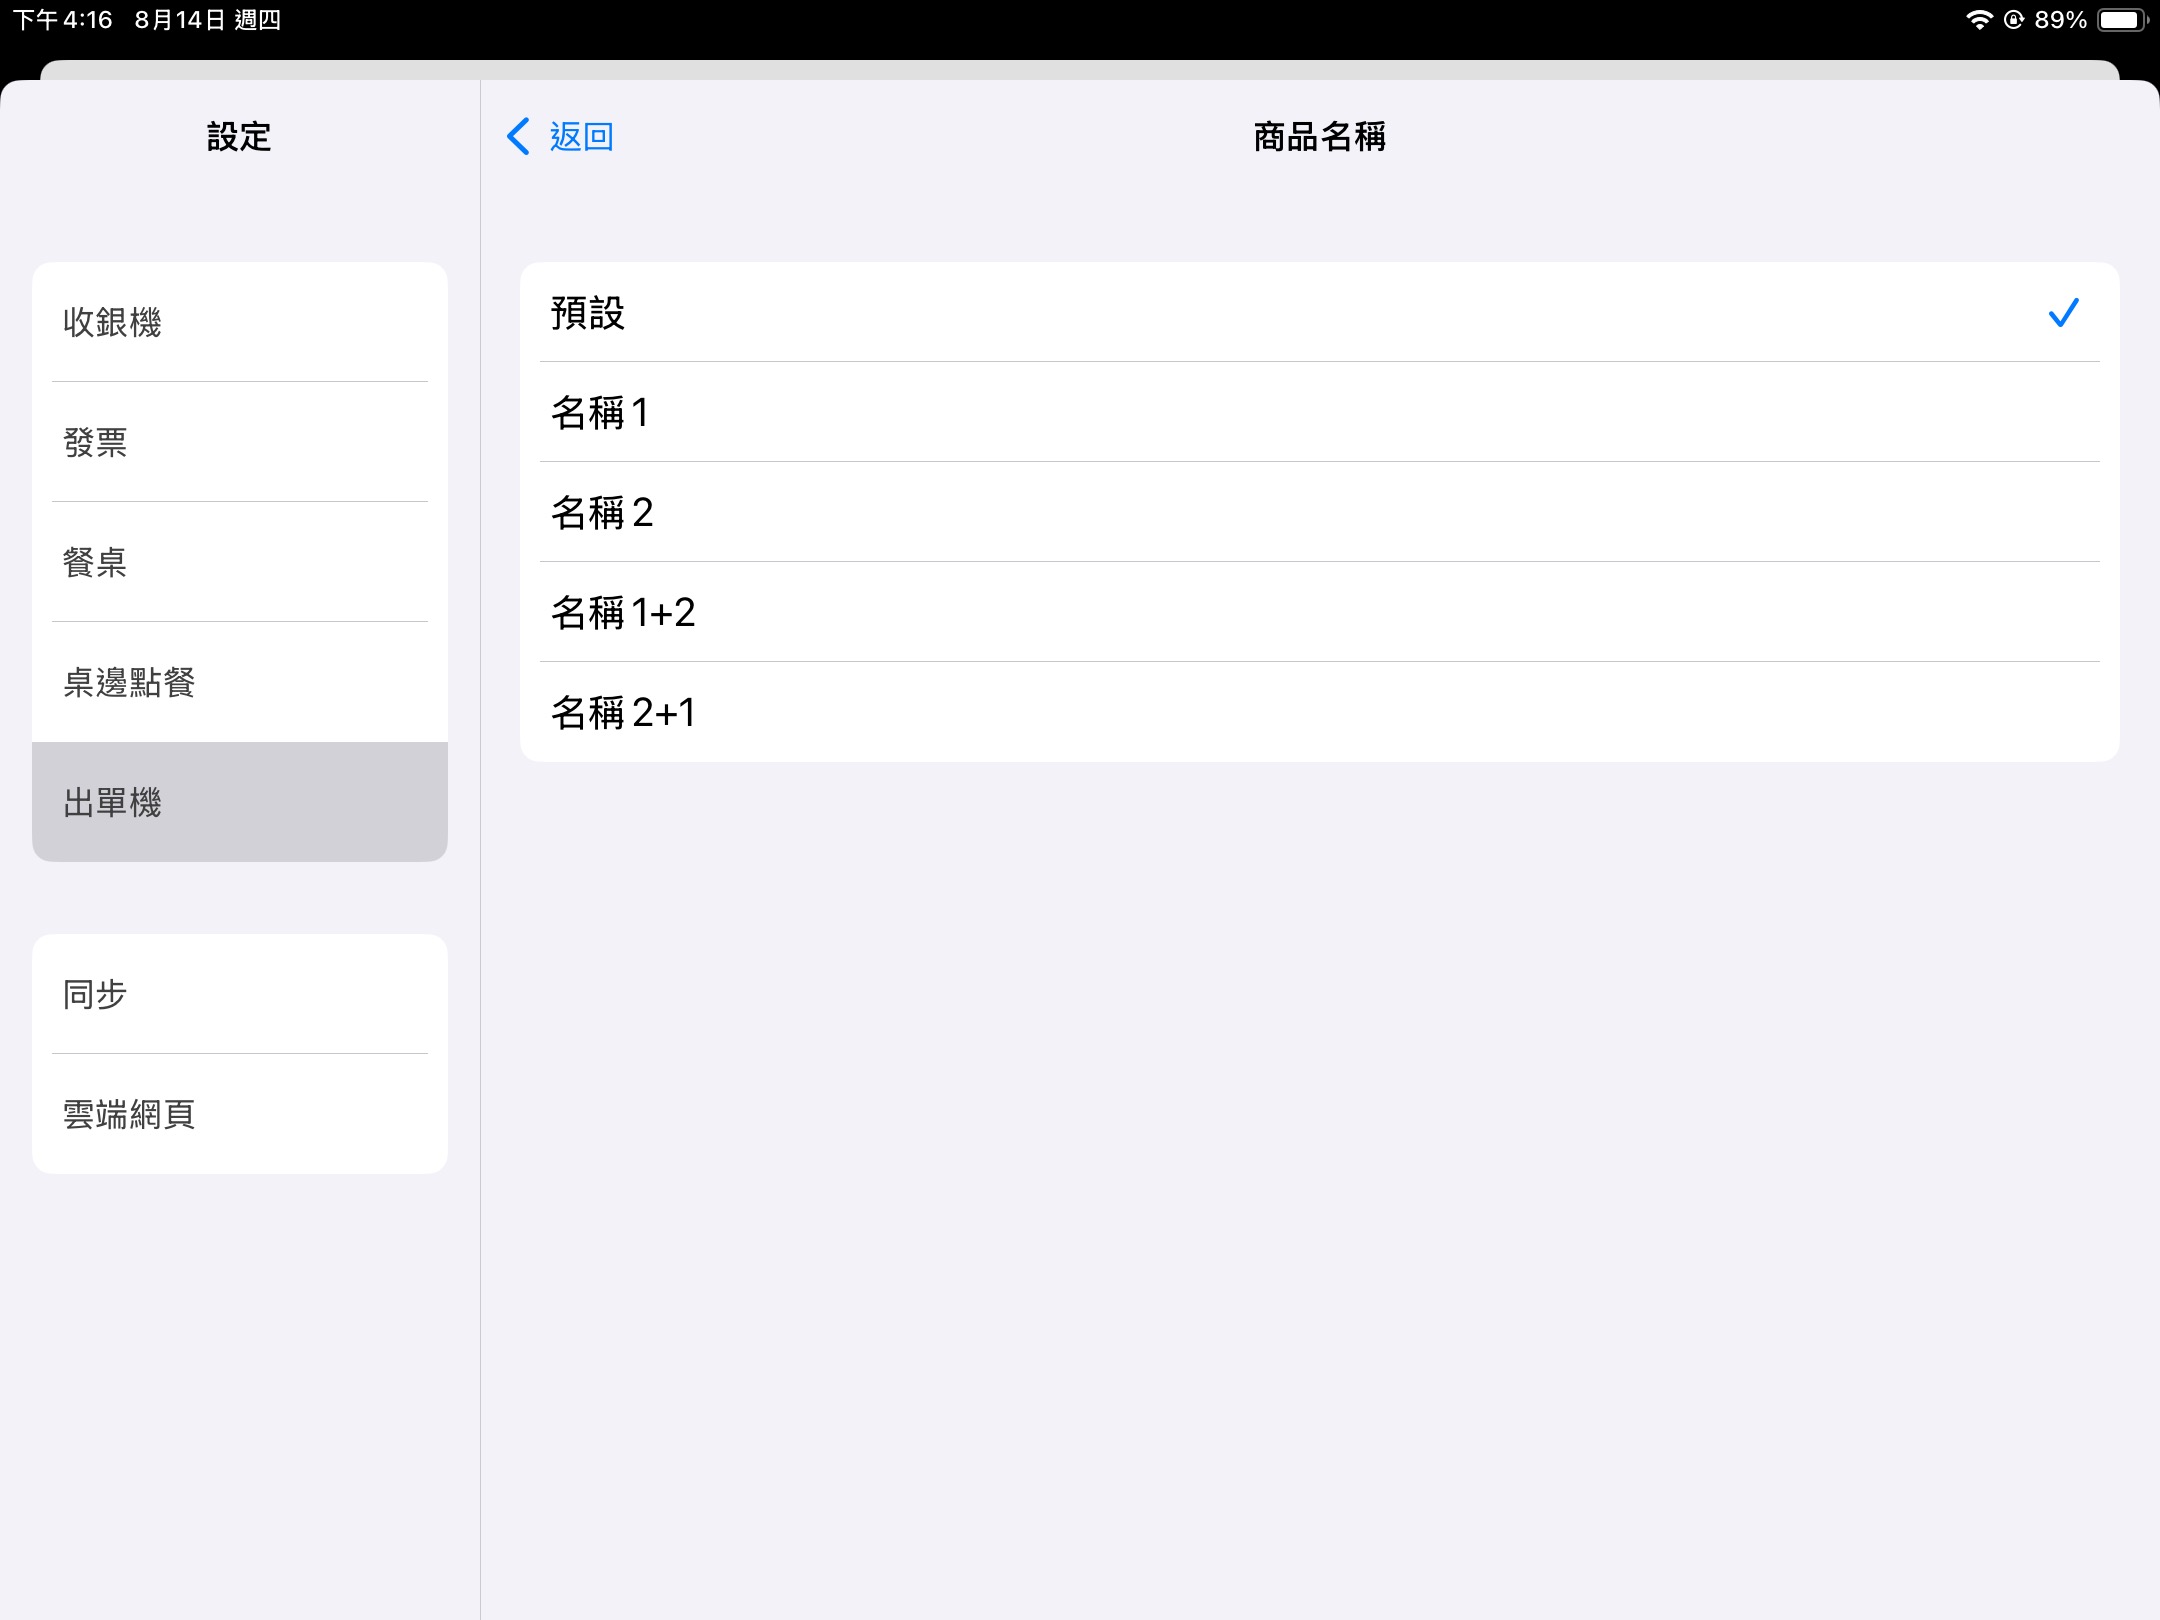Tap the 商品名稱 page title
The width and height of the screenshot is (2160, 1620).
point(1319,137)
